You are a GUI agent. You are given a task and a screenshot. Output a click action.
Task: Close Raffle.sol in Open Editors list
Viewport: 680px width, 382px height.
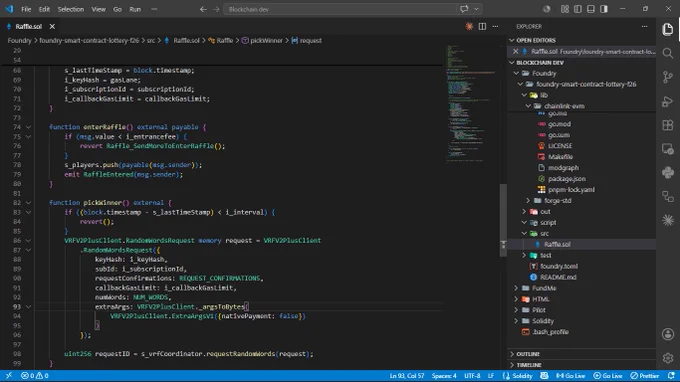click(515, 52)
